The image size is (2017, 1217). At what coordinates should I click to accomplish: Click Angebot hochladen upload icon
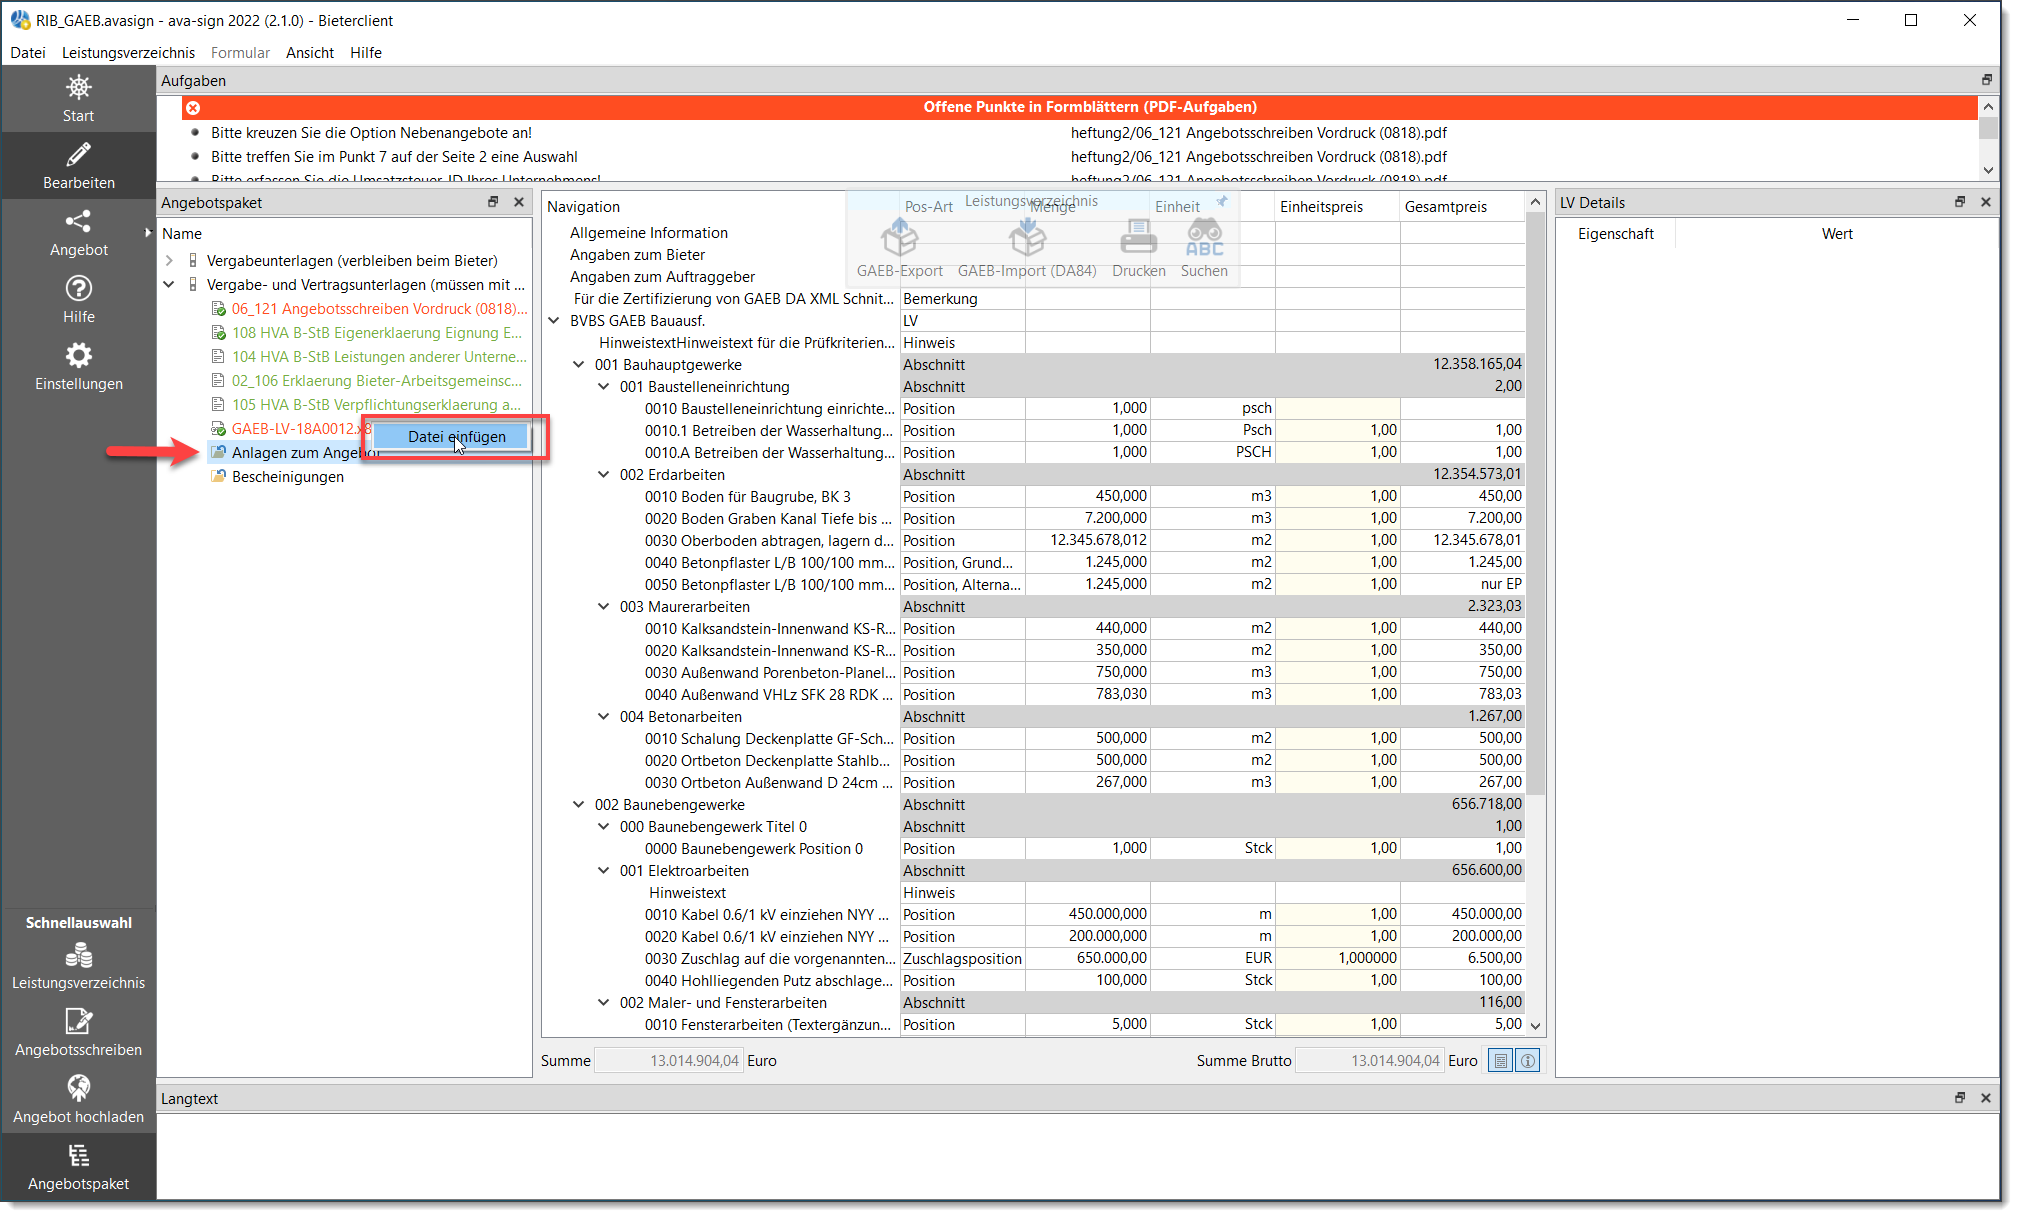[x=78, y=1088]
